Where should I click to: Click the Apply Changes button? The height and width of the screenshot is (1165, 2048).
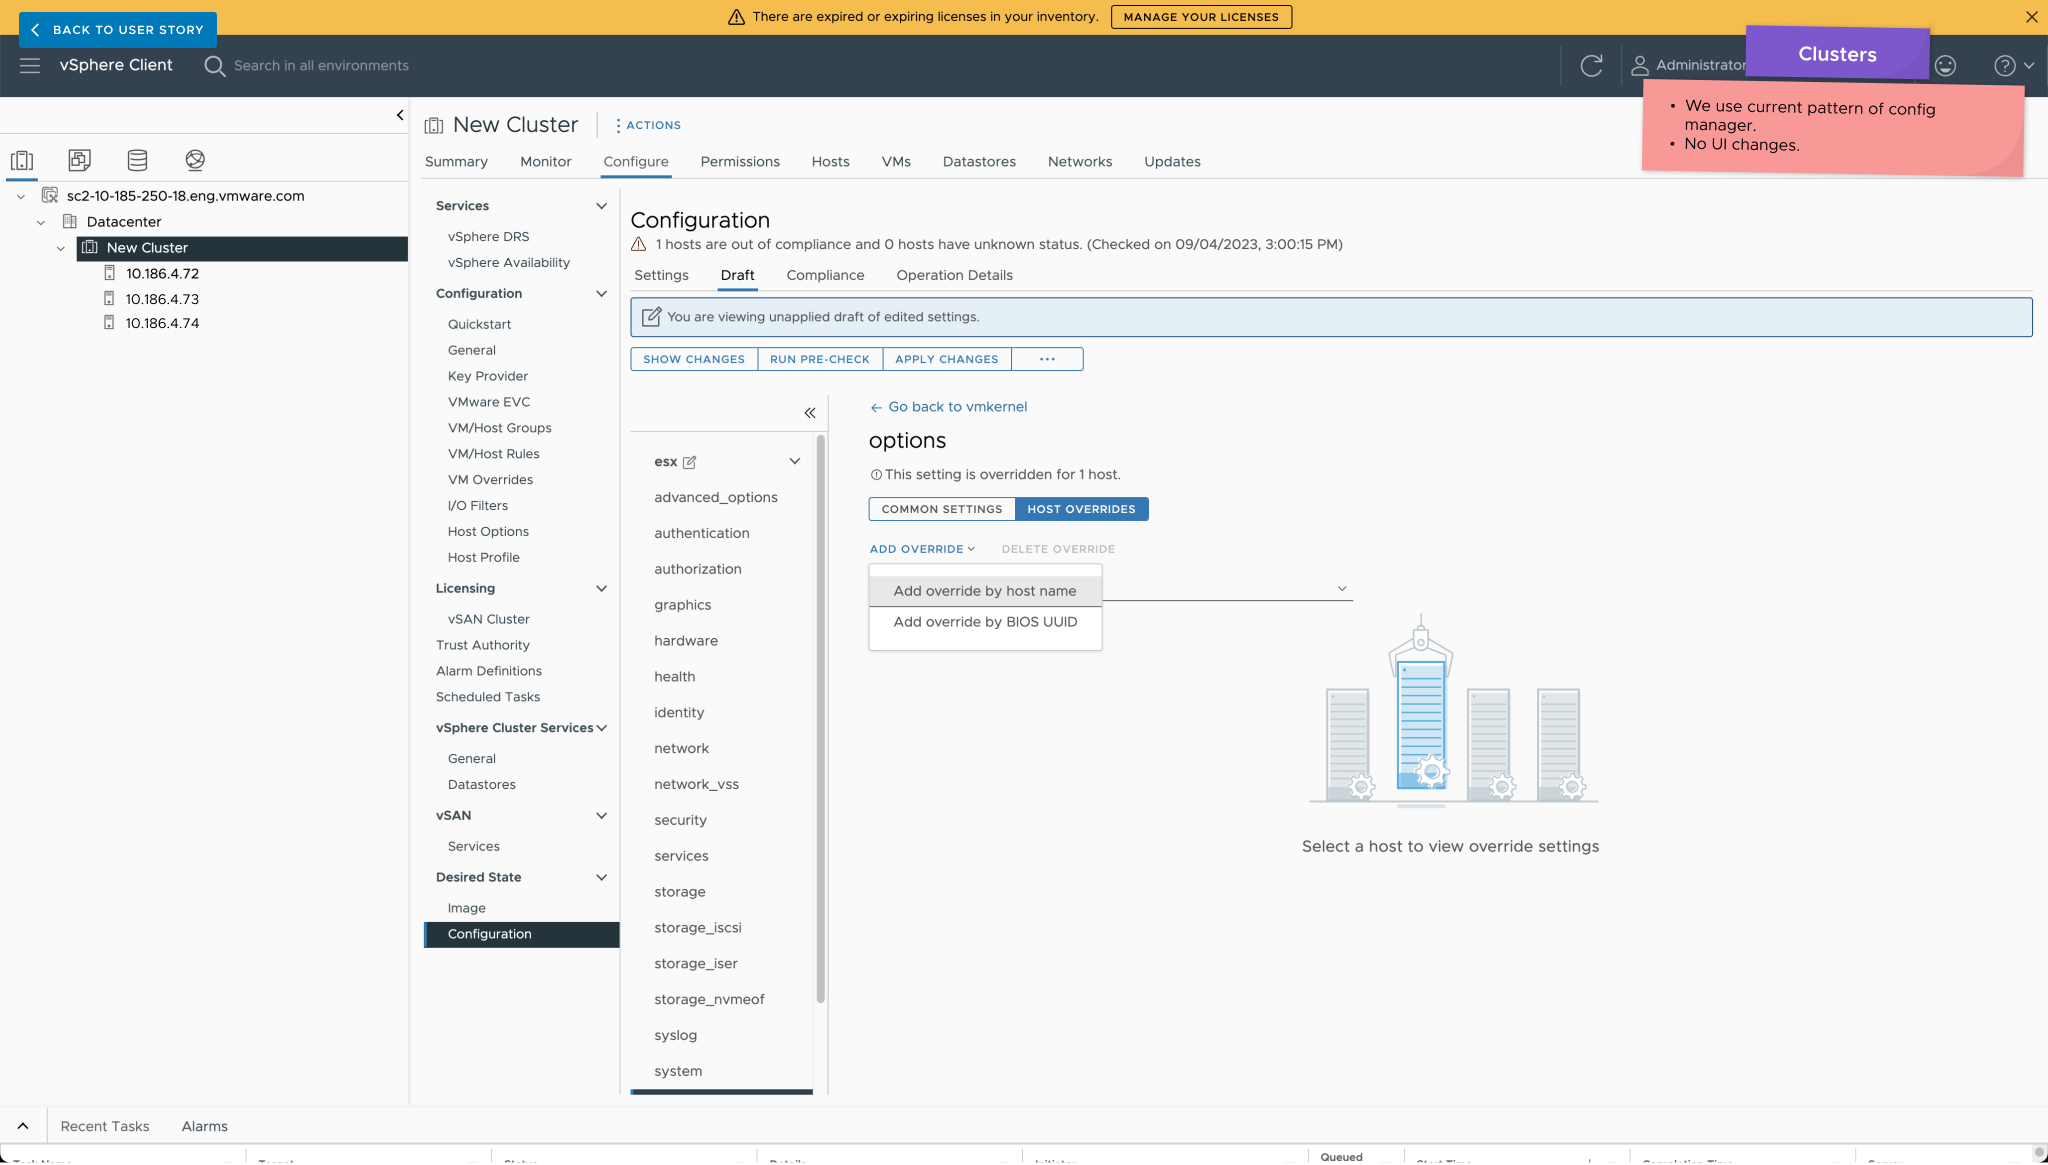[946, 359]
